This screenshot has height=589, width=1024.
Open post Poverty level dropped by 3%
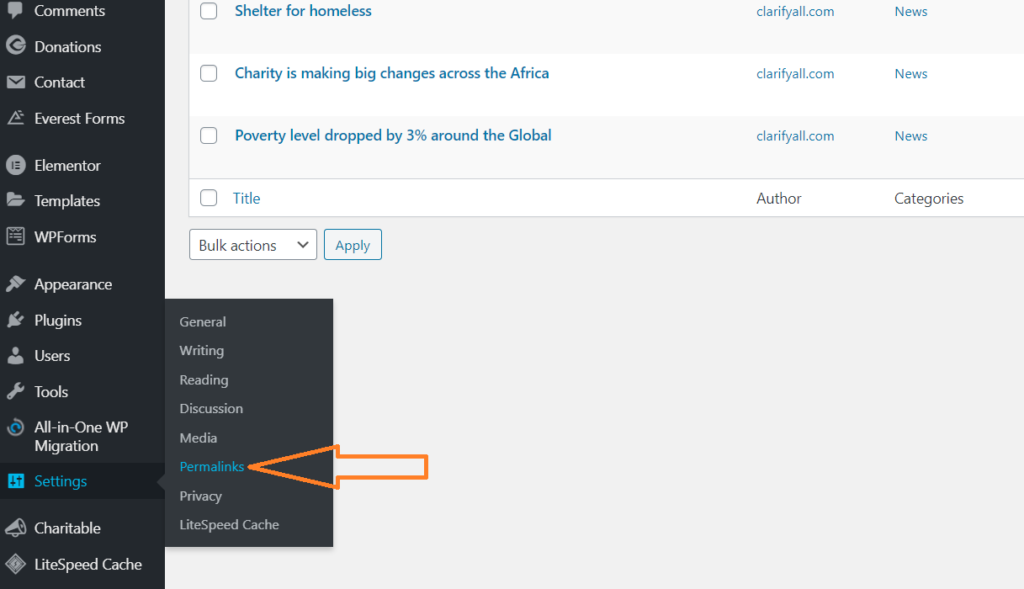point(393,135)
